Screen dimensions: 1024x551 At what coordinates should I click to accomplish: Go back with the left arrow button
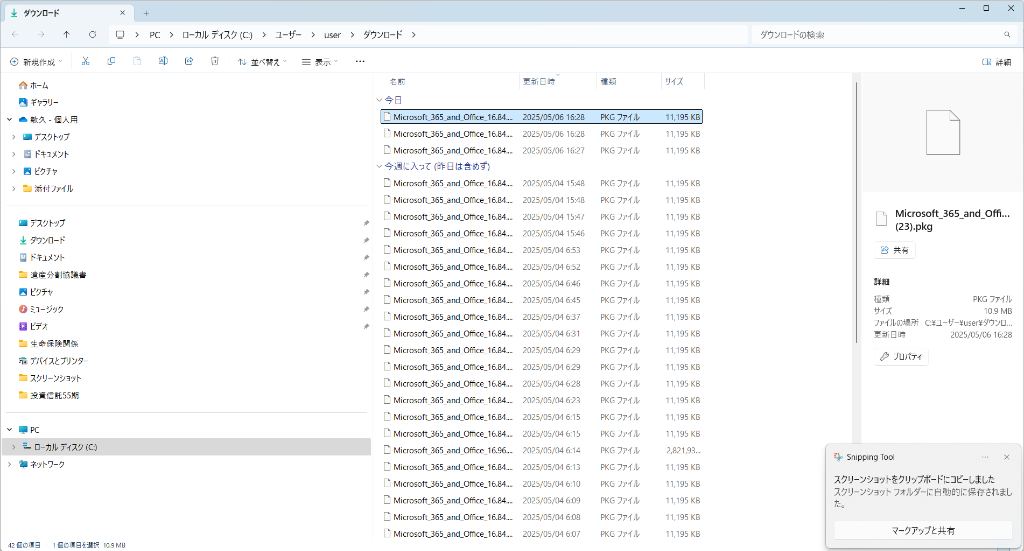(16, 35)
